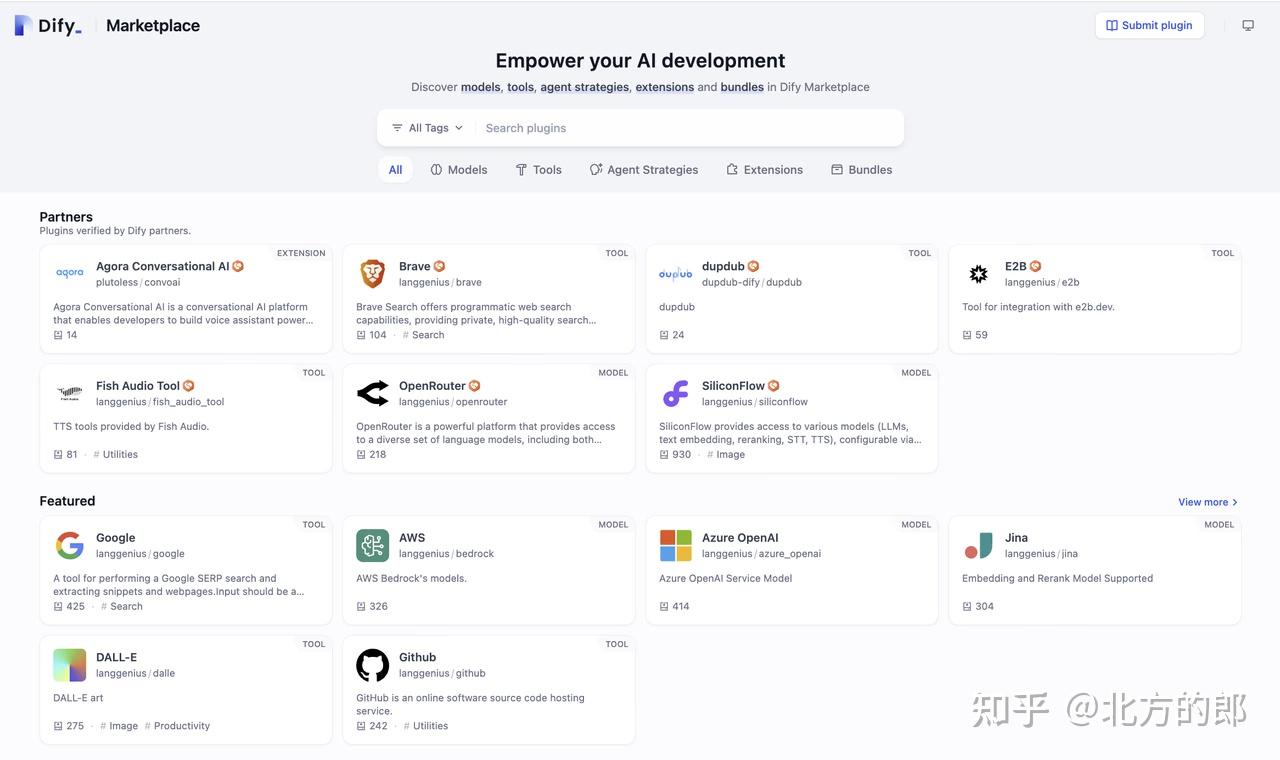1280x760 pixels.
Task: Click the Jina logo
Action: click(x=979, y=545)
